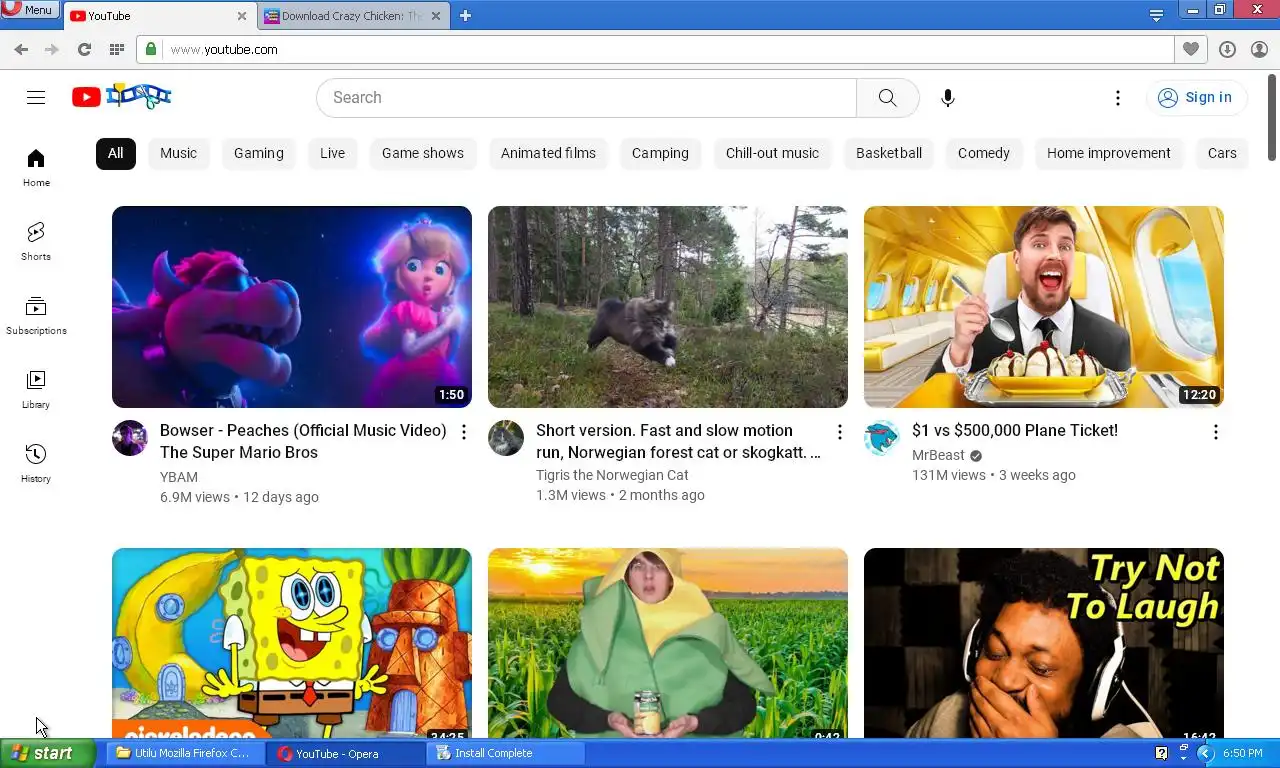This screenshot has width=1280, height=768.
Task: Play the Try Not To Laugh thumbnail
Action: coord(1044,643)
